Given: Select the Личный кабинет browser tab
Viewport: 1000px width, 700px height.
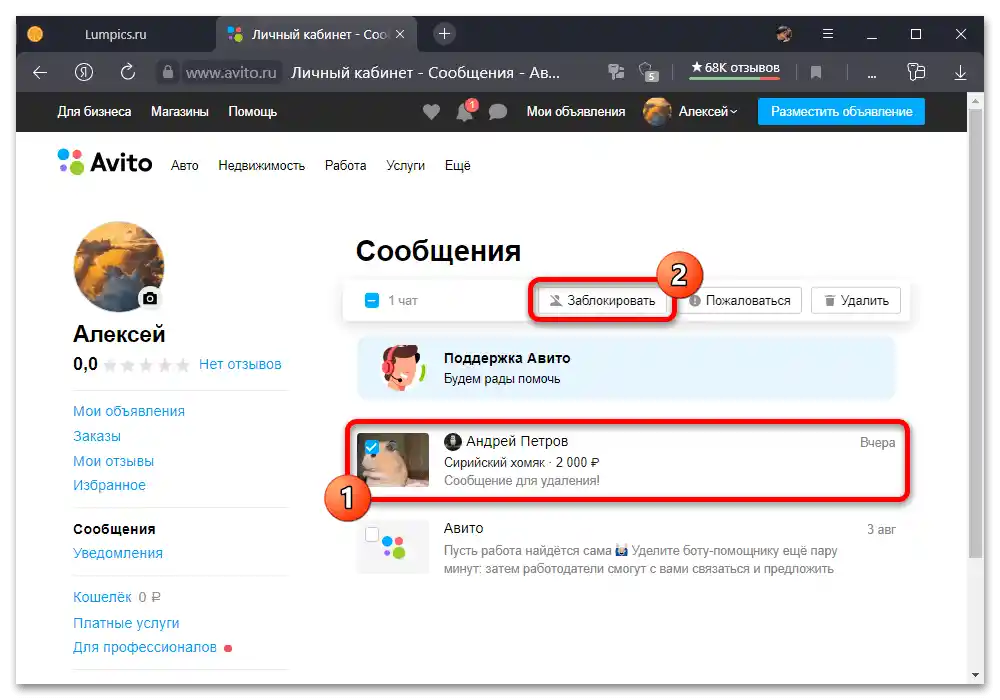Looking at the screenshot, I should click(317, 34).
